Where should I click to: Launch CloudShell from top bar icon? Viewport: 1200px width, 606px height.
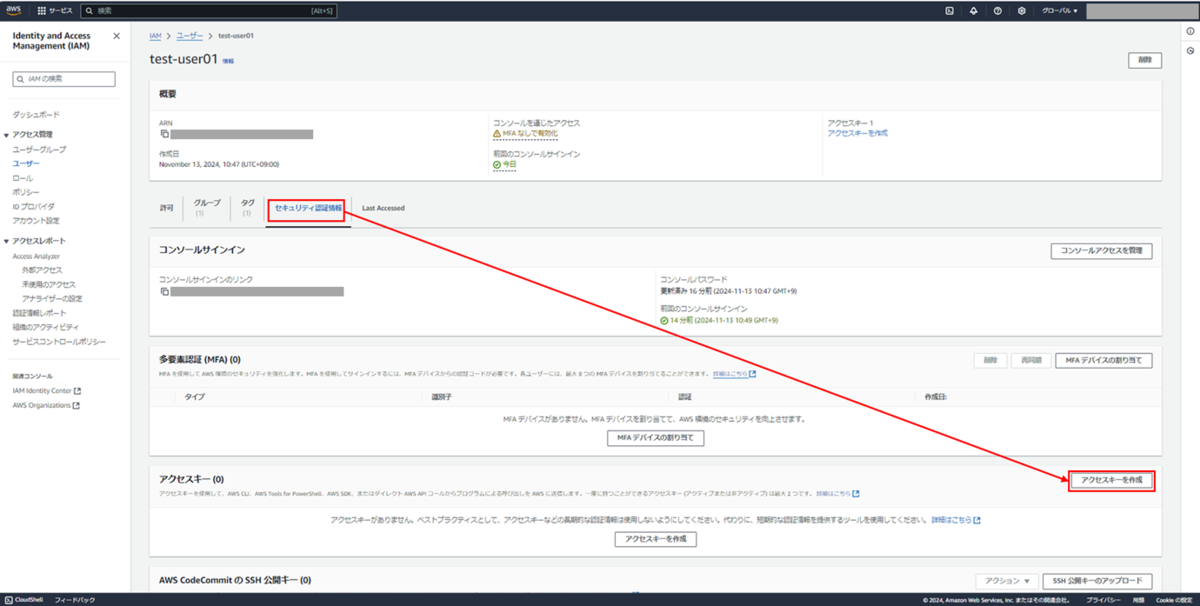[949, 10]
